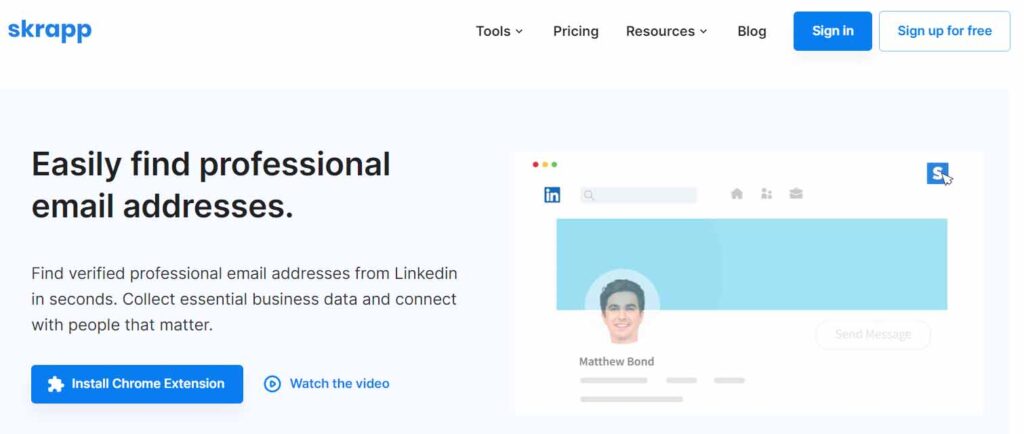Viewport: 1024px width, 434px height.
Task: Click Matthew Bond's profile photo
Action: click(621, 309)
